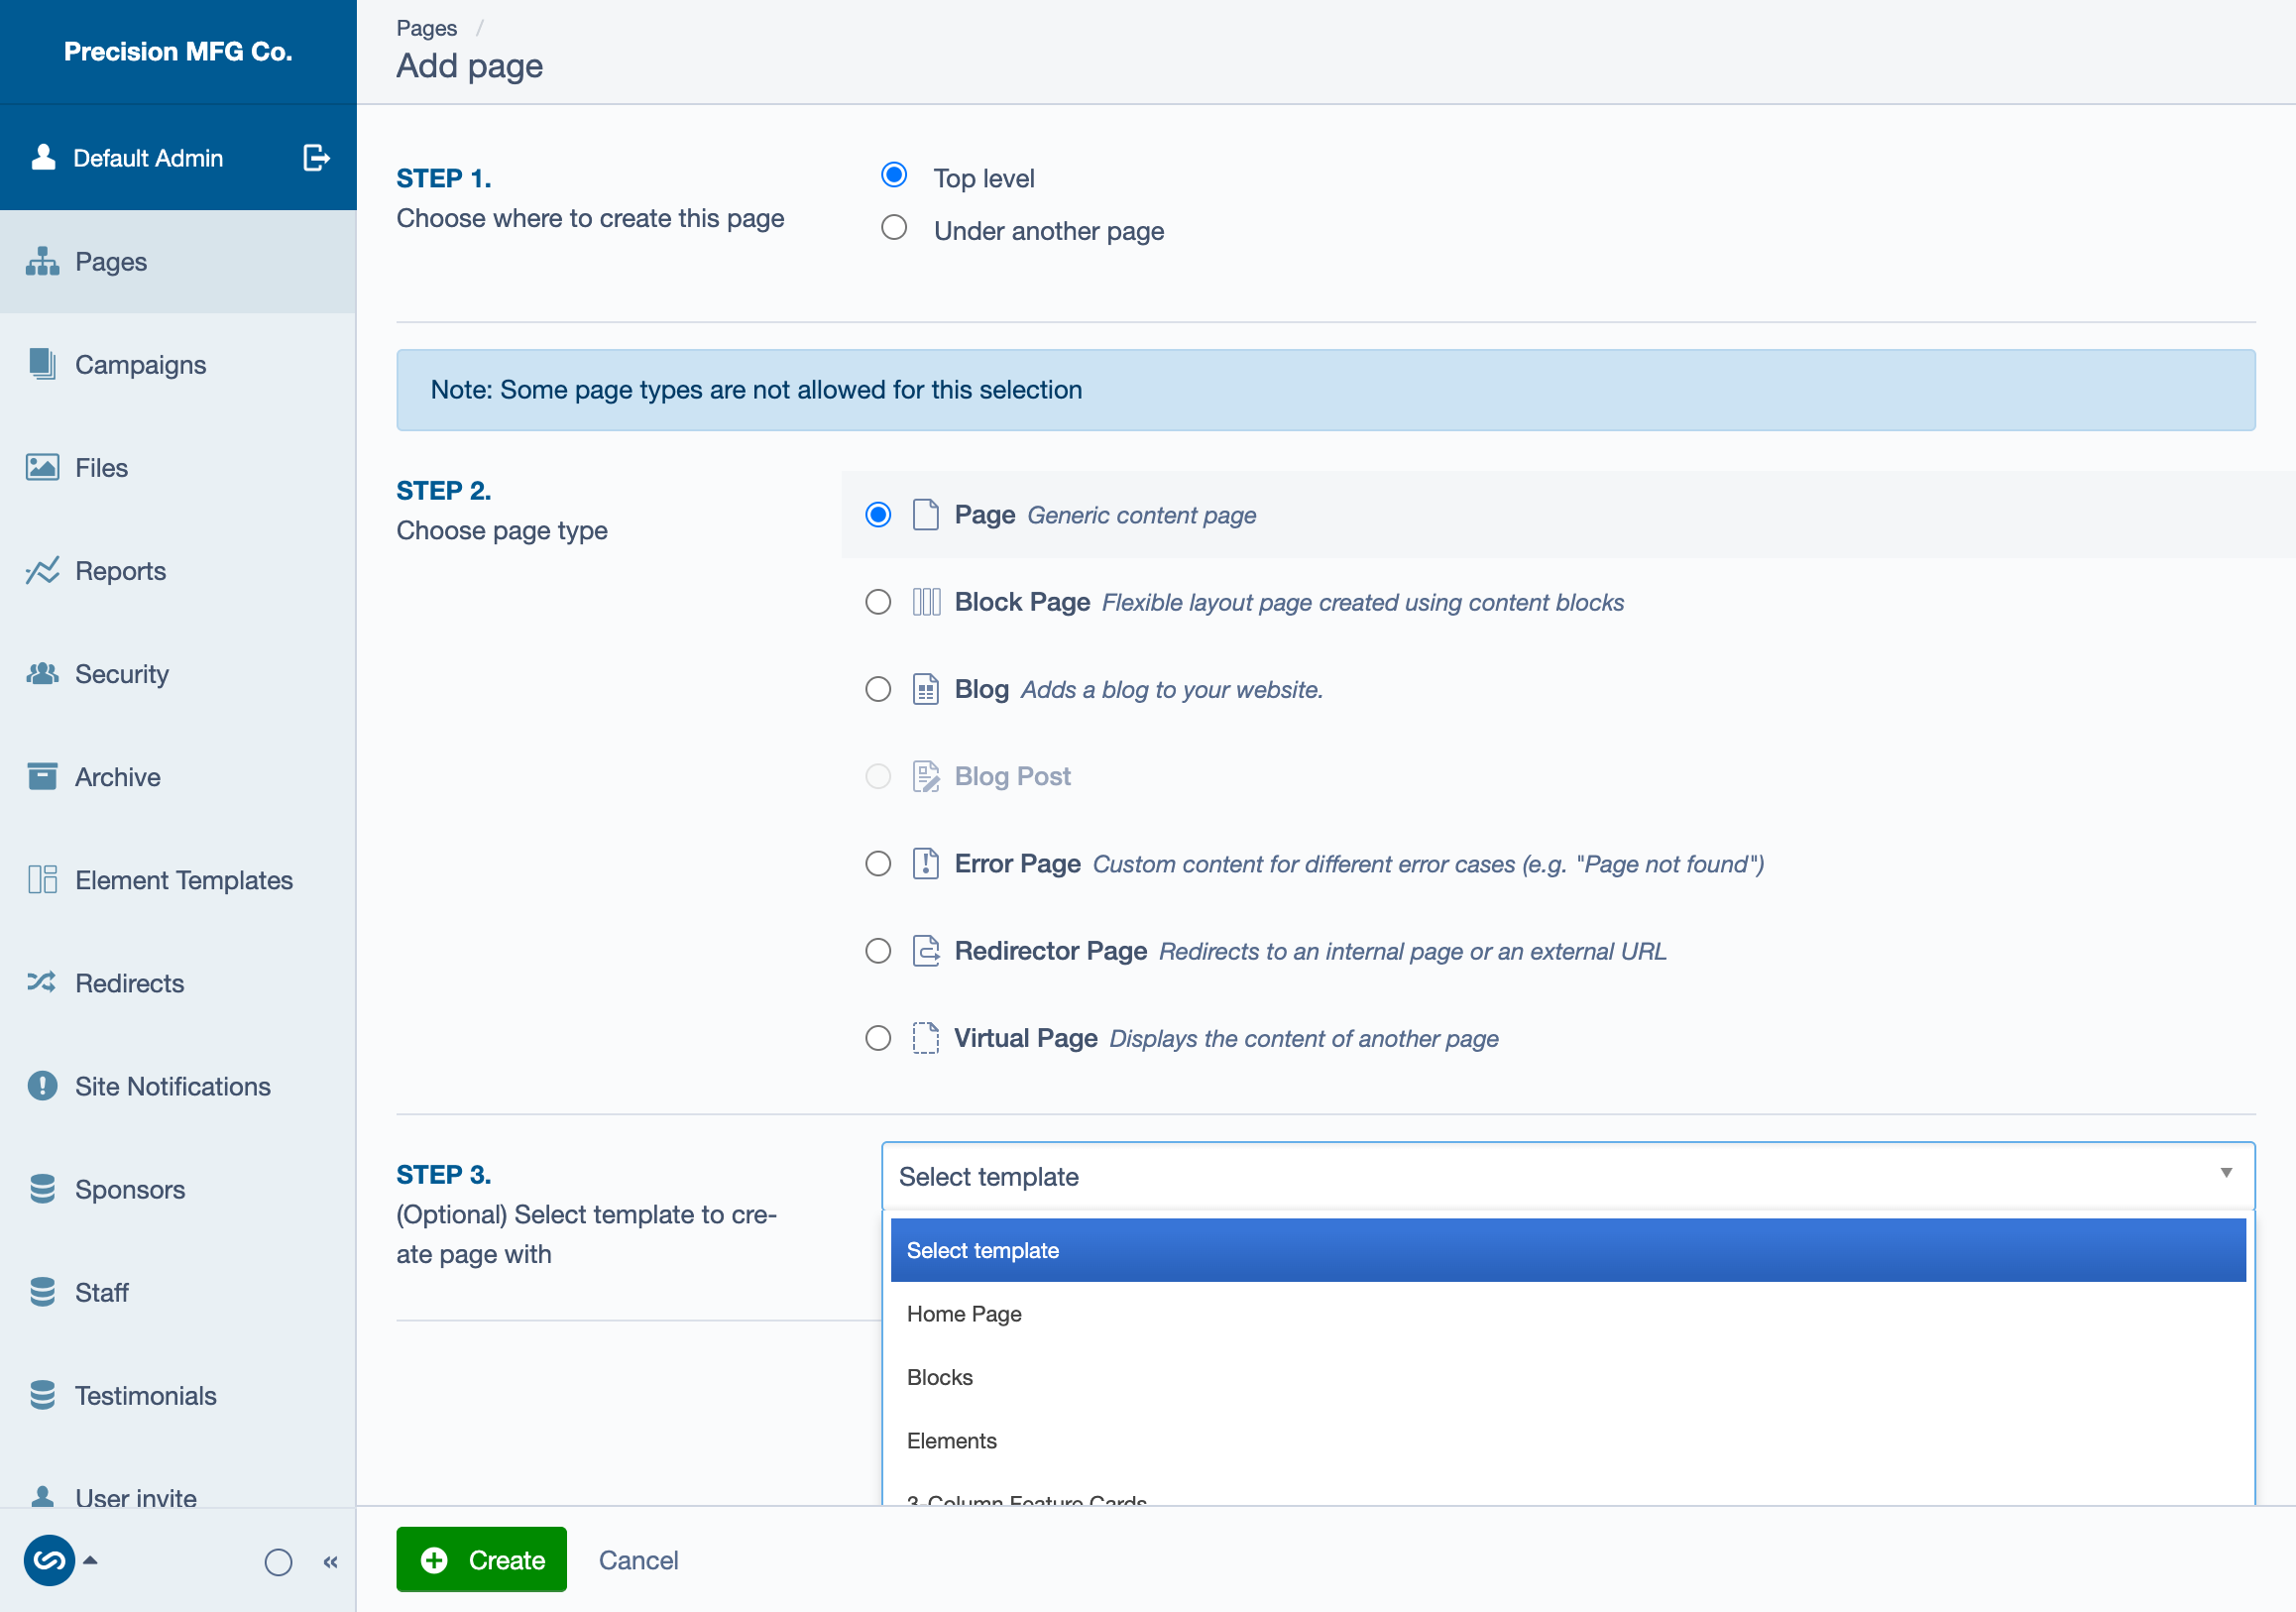Viewport: 2296px width, 1612px height.
Task: Open Reports in the sidebar menu
Action: [x=178, y=570]
